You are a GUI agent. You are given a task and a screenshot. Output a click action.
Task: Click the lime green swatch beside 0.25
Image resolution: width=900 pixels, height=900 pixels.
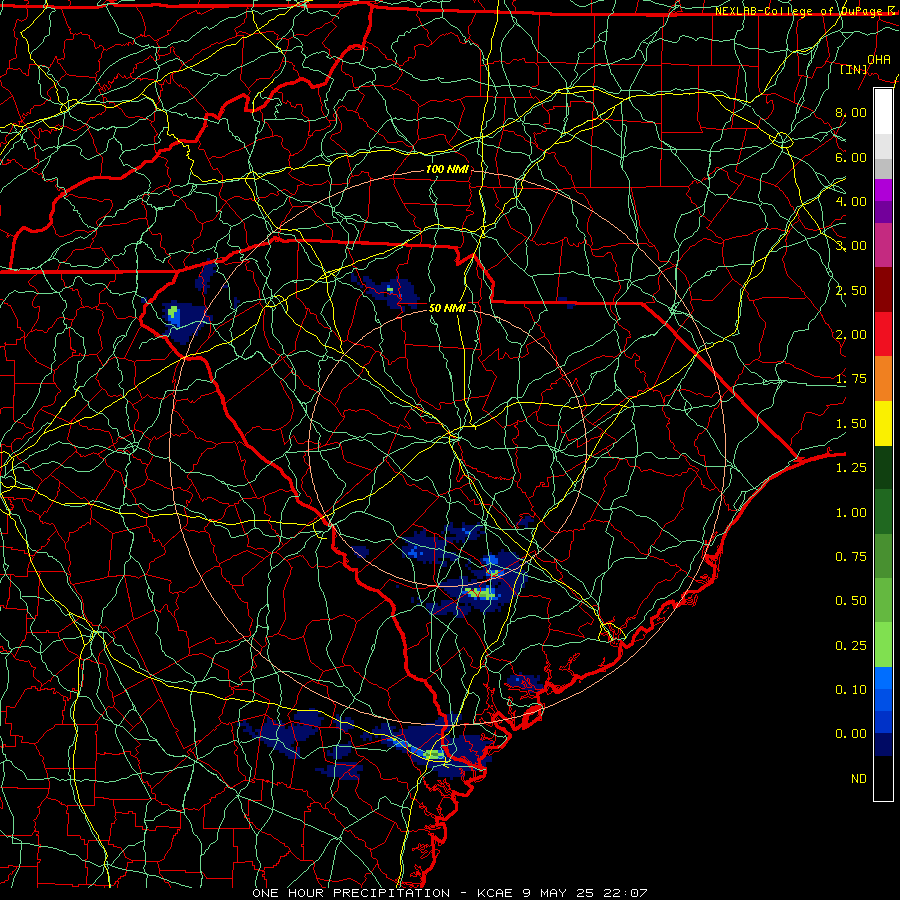[x=883, y=645]
